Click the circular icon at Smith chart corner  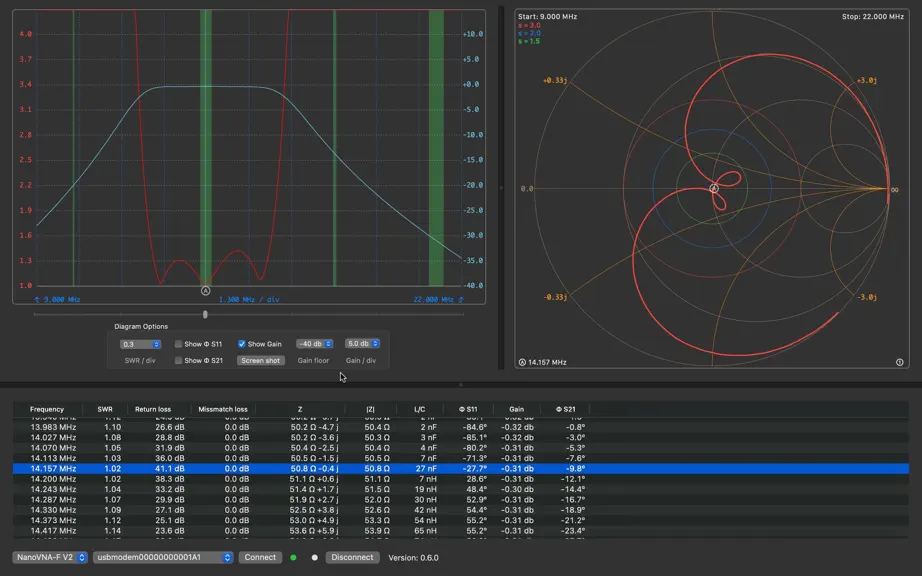coord(900,362)
